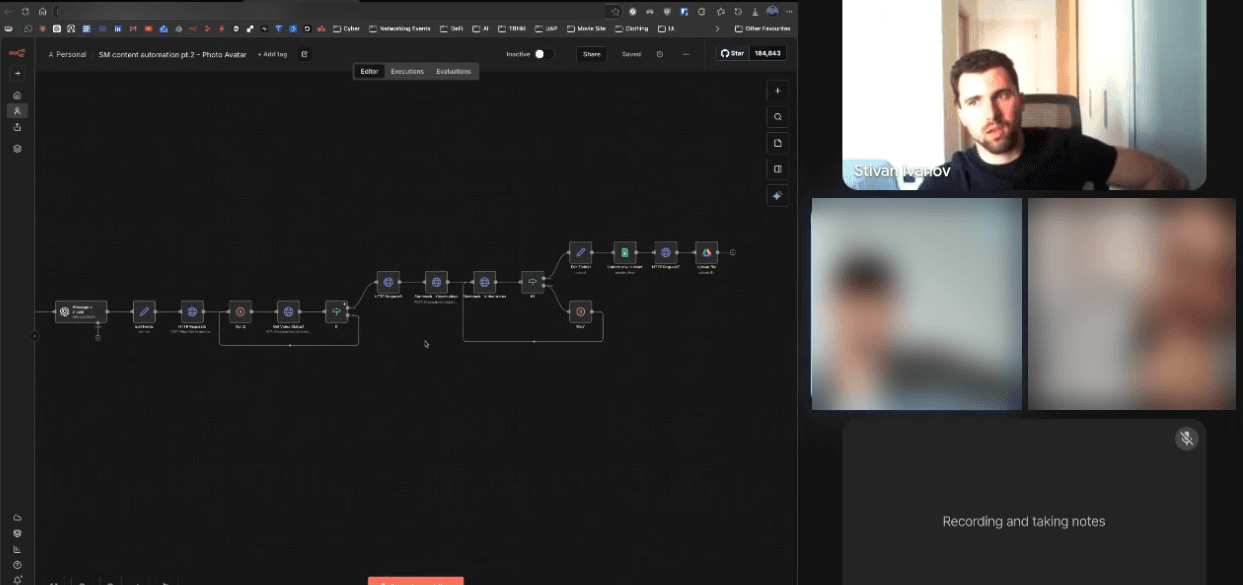The width and height of the screenshot is (1243, 585).
Task: Click the add output plus after Upload file
Action: click(x=733, y=253)
